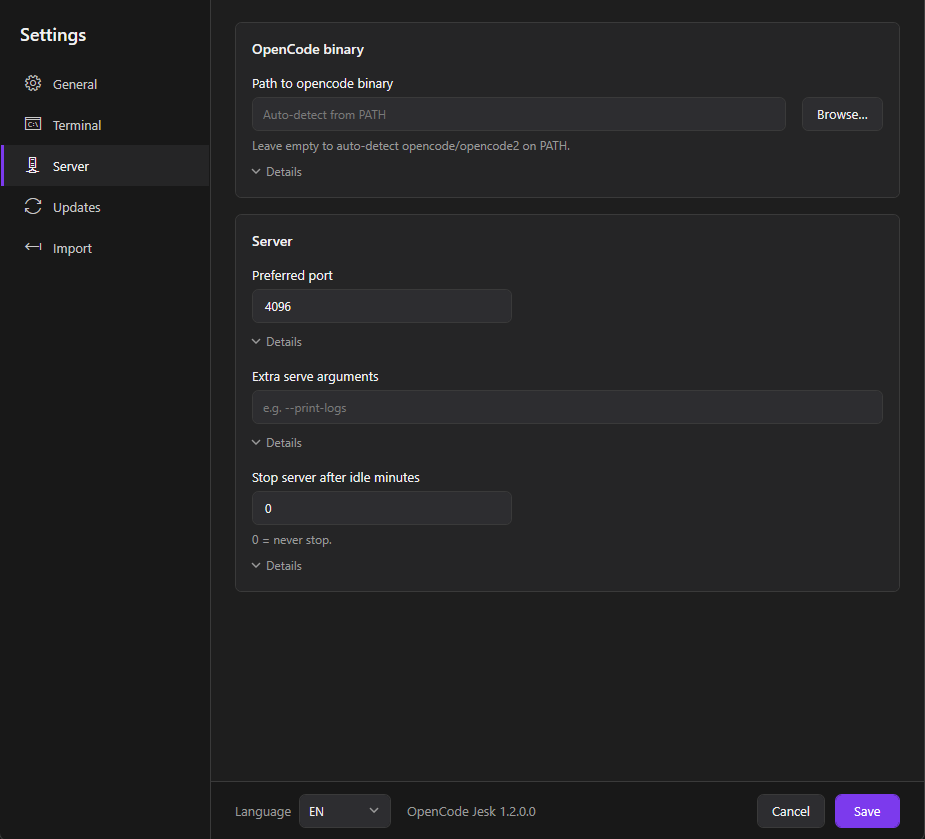Click the 'Preferred port' label
Screen dimensions: 925x839
coord(292,276)
